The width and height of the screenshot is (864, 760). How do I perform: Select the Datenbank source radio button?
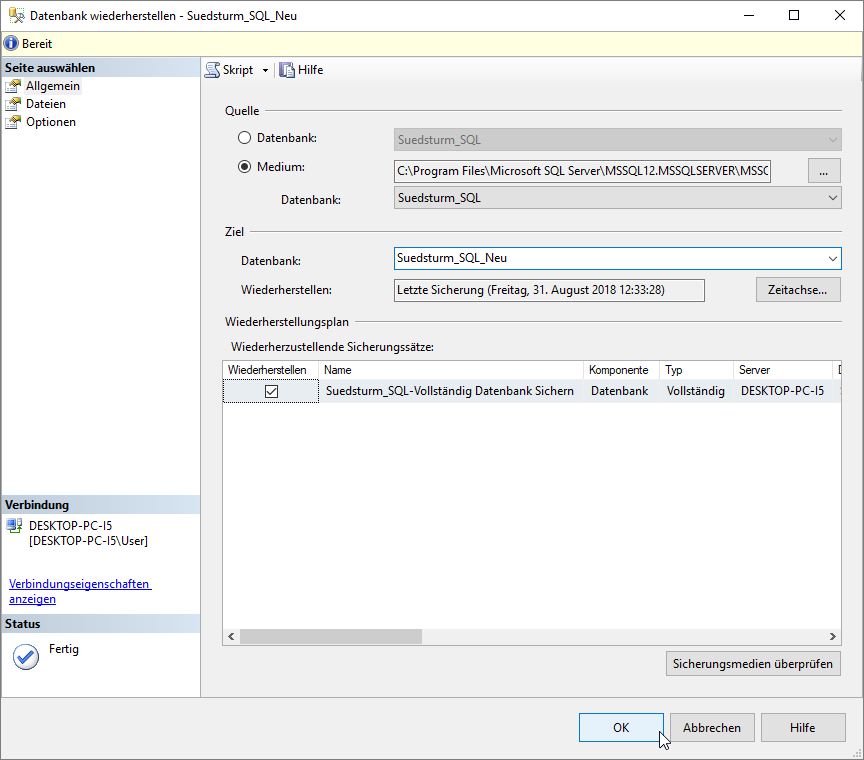(245, 138)
